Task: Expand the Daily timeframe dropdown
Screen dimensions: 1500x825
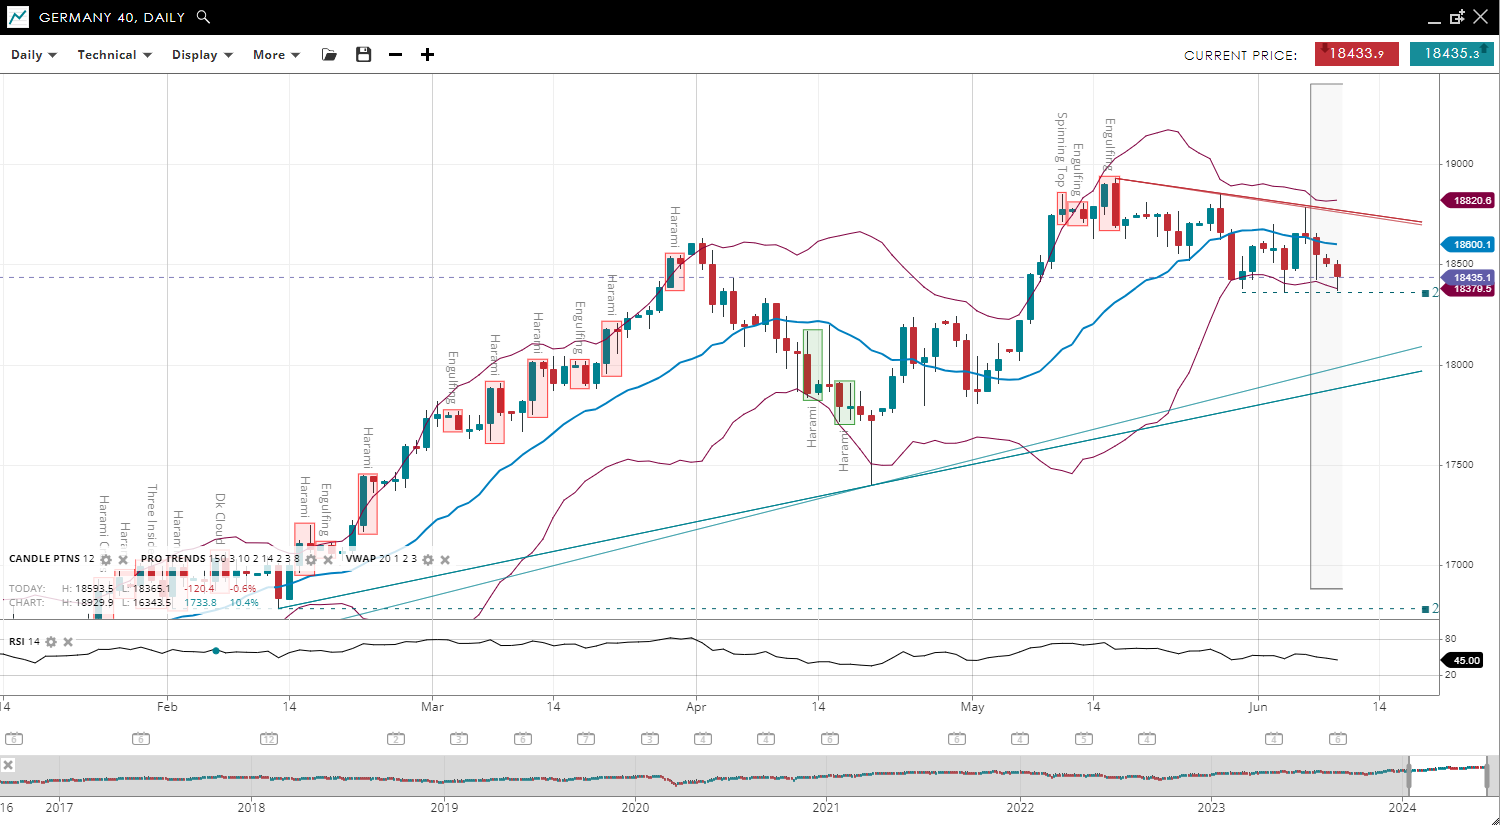Action: 34,55
